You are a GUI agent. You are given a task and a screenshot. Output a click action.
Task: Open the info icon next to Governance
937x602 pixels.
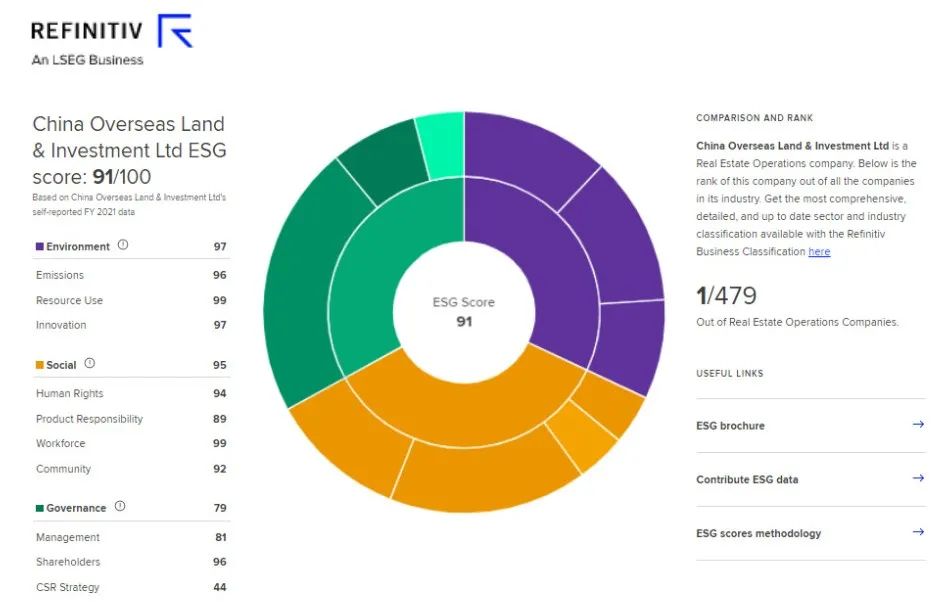(x=120, y=506)
